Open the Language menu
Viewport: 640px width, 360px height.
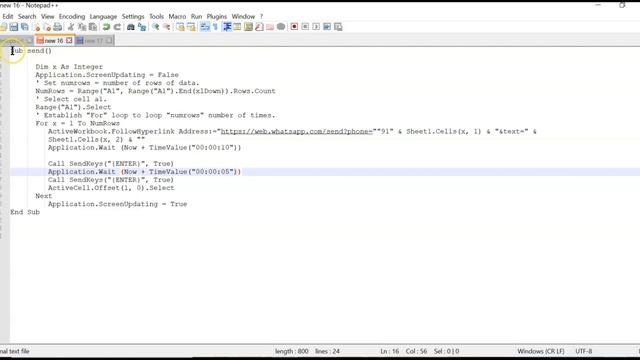tap(103, 16)
